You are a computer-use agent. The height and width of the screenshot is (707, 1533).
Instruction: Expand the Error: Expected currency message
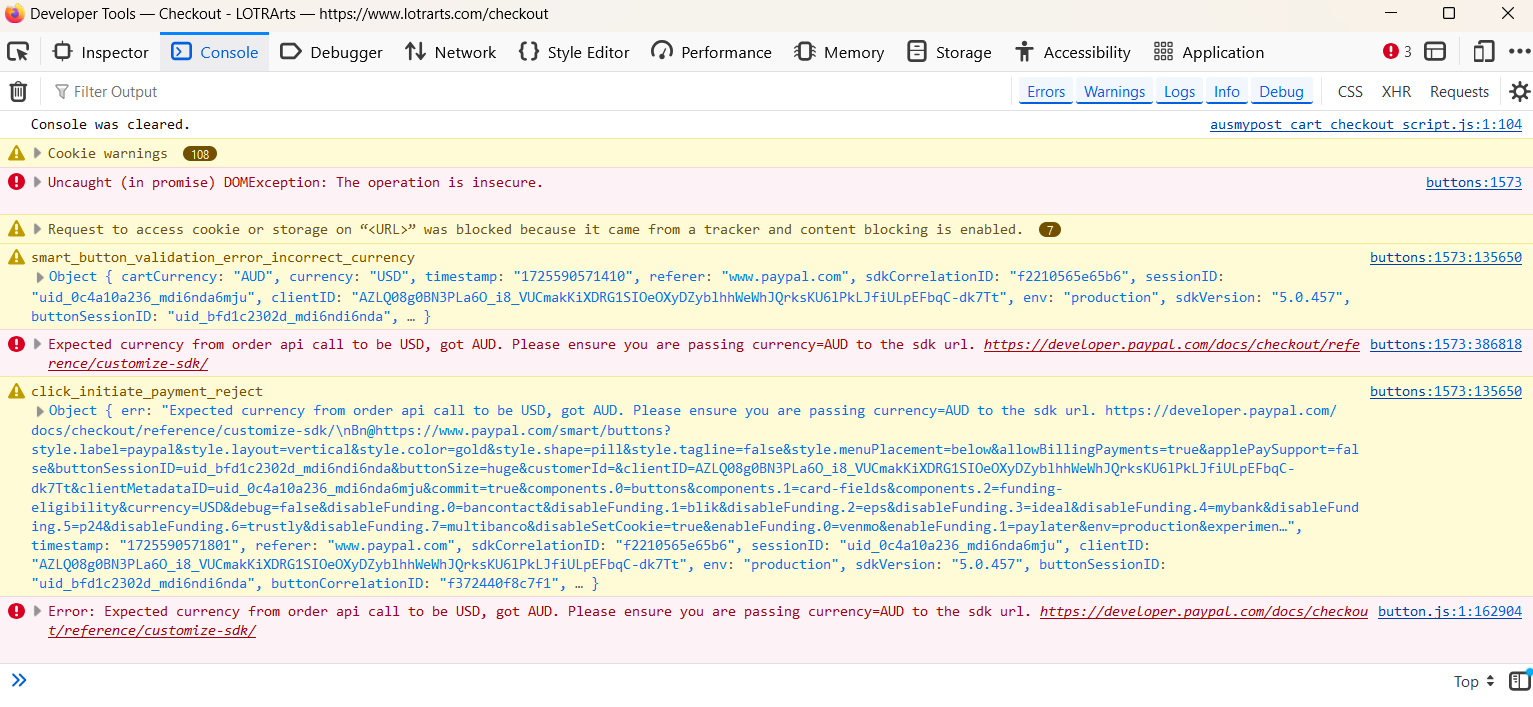pos(37,611)
